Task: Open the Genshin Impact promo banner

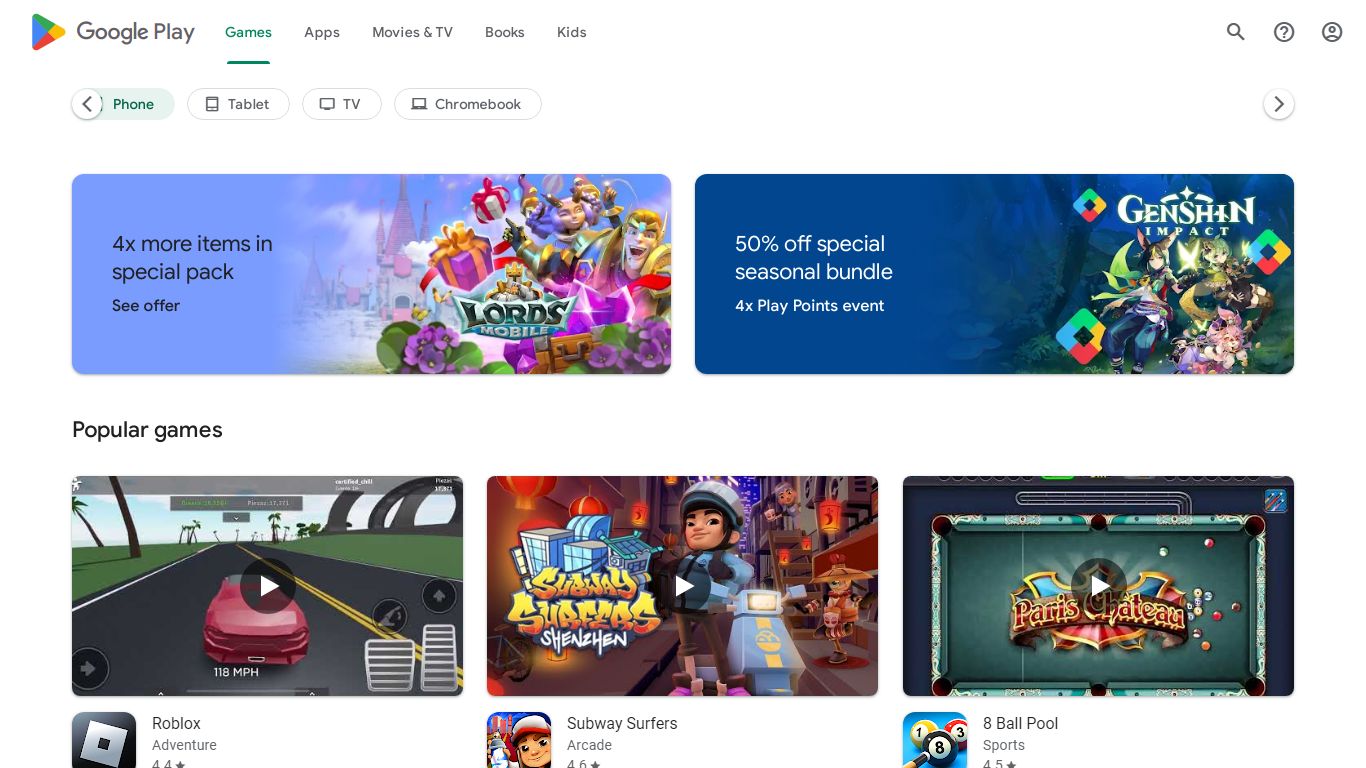Action: (994, 274)
